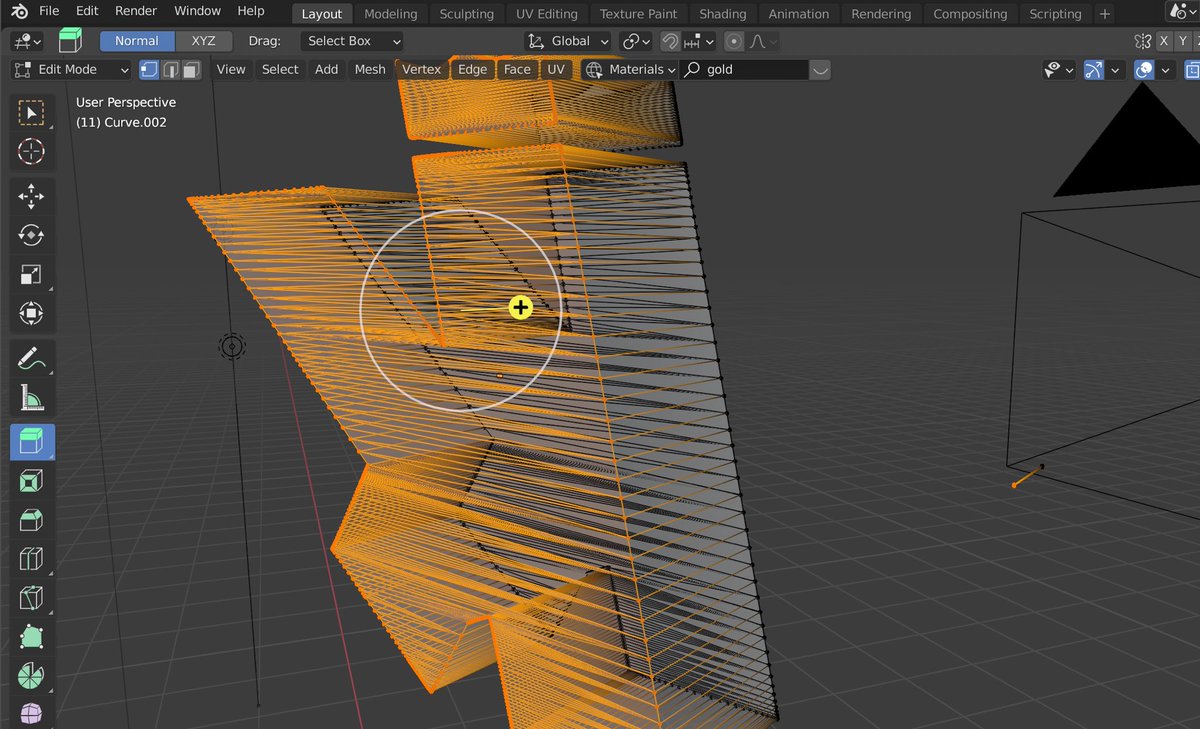Click the Normal button
The height and width of the screenshot is (729, 1200).
[x=137, y=42]
